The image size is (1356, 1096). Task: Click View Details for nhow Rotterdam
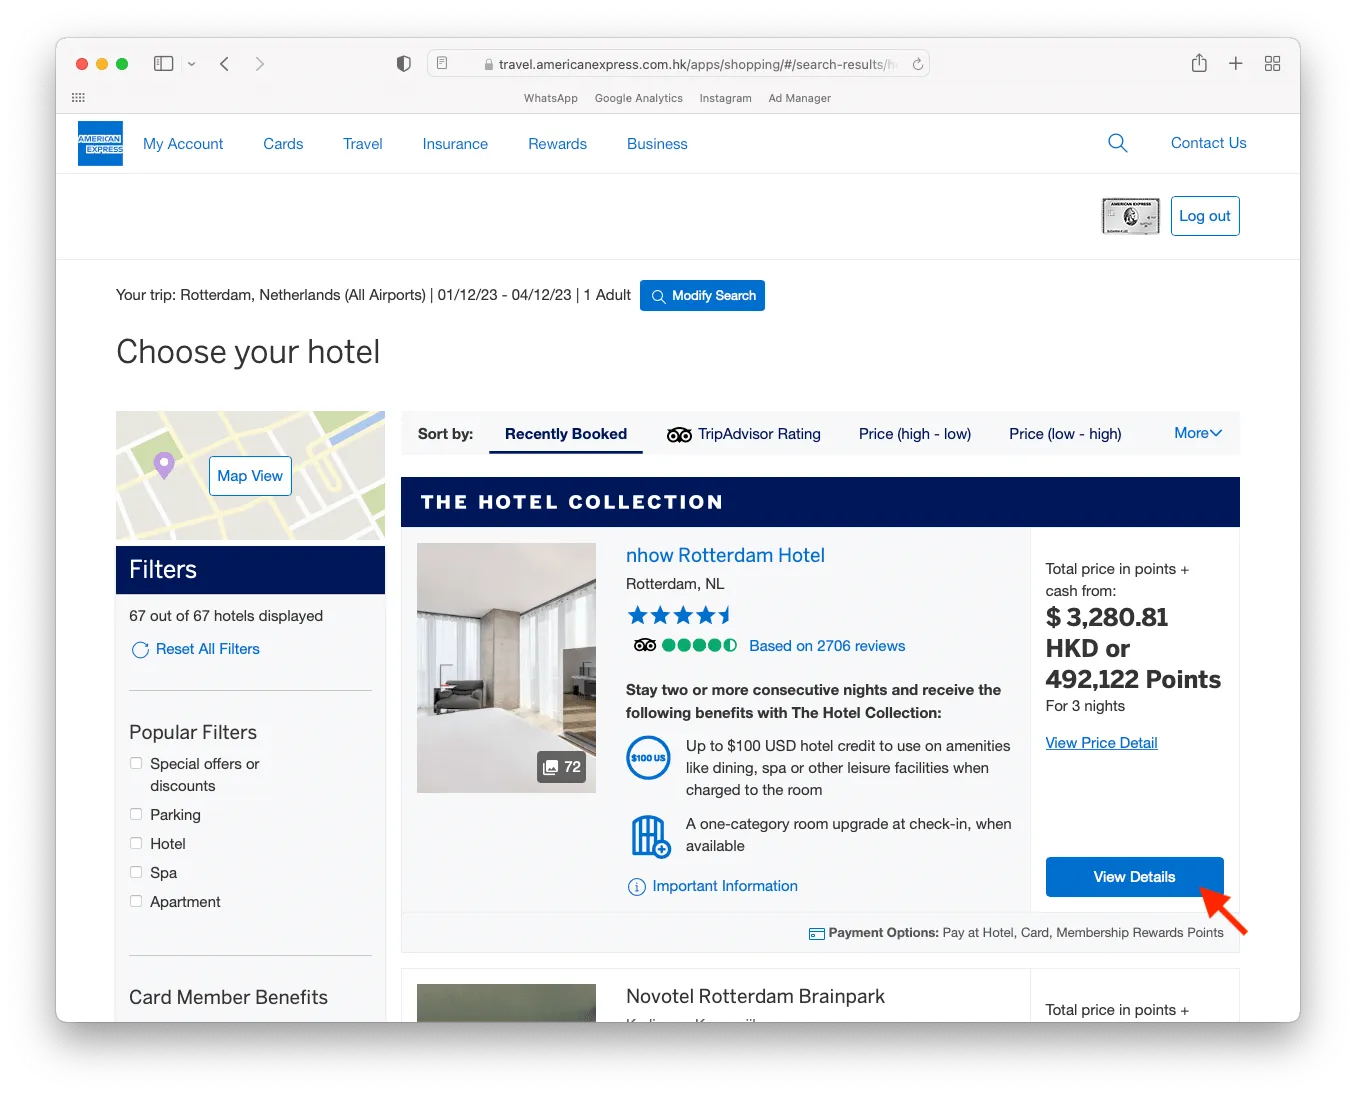tap(1135, 877)
